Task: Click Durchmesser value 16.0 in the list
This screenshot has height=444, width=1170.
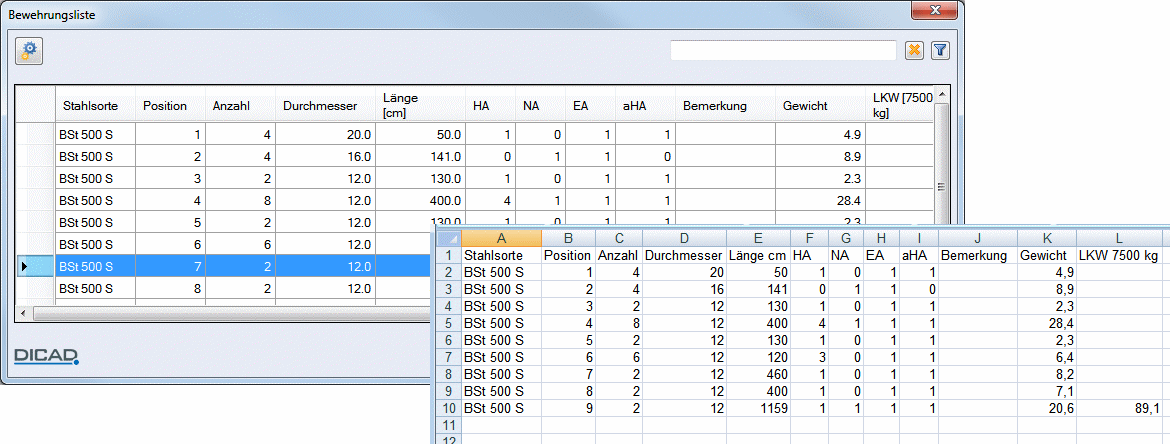Action: tap(325, 157)
